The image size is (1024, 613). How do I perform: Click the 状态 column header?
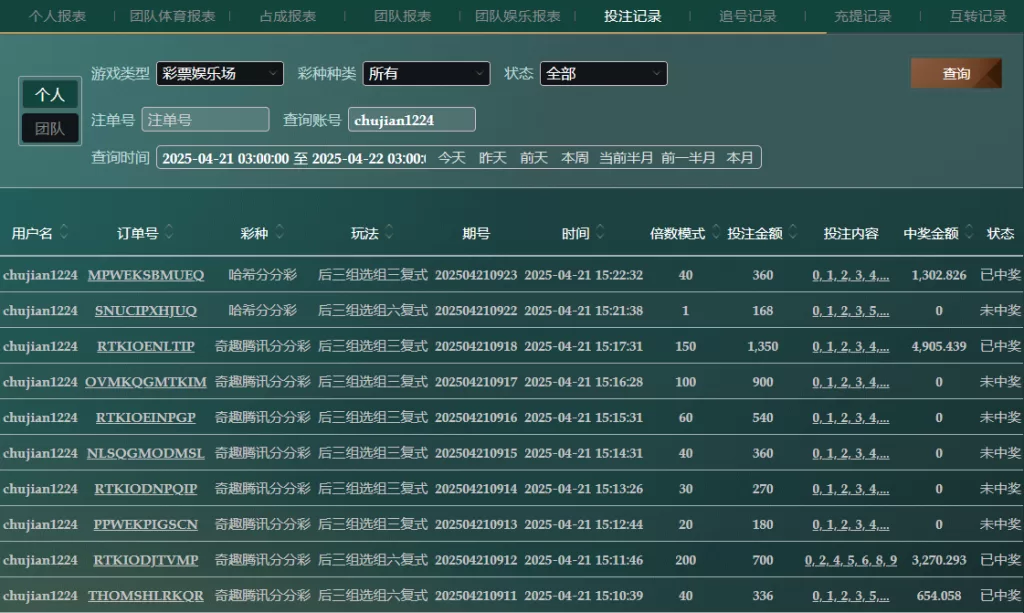1000,233
